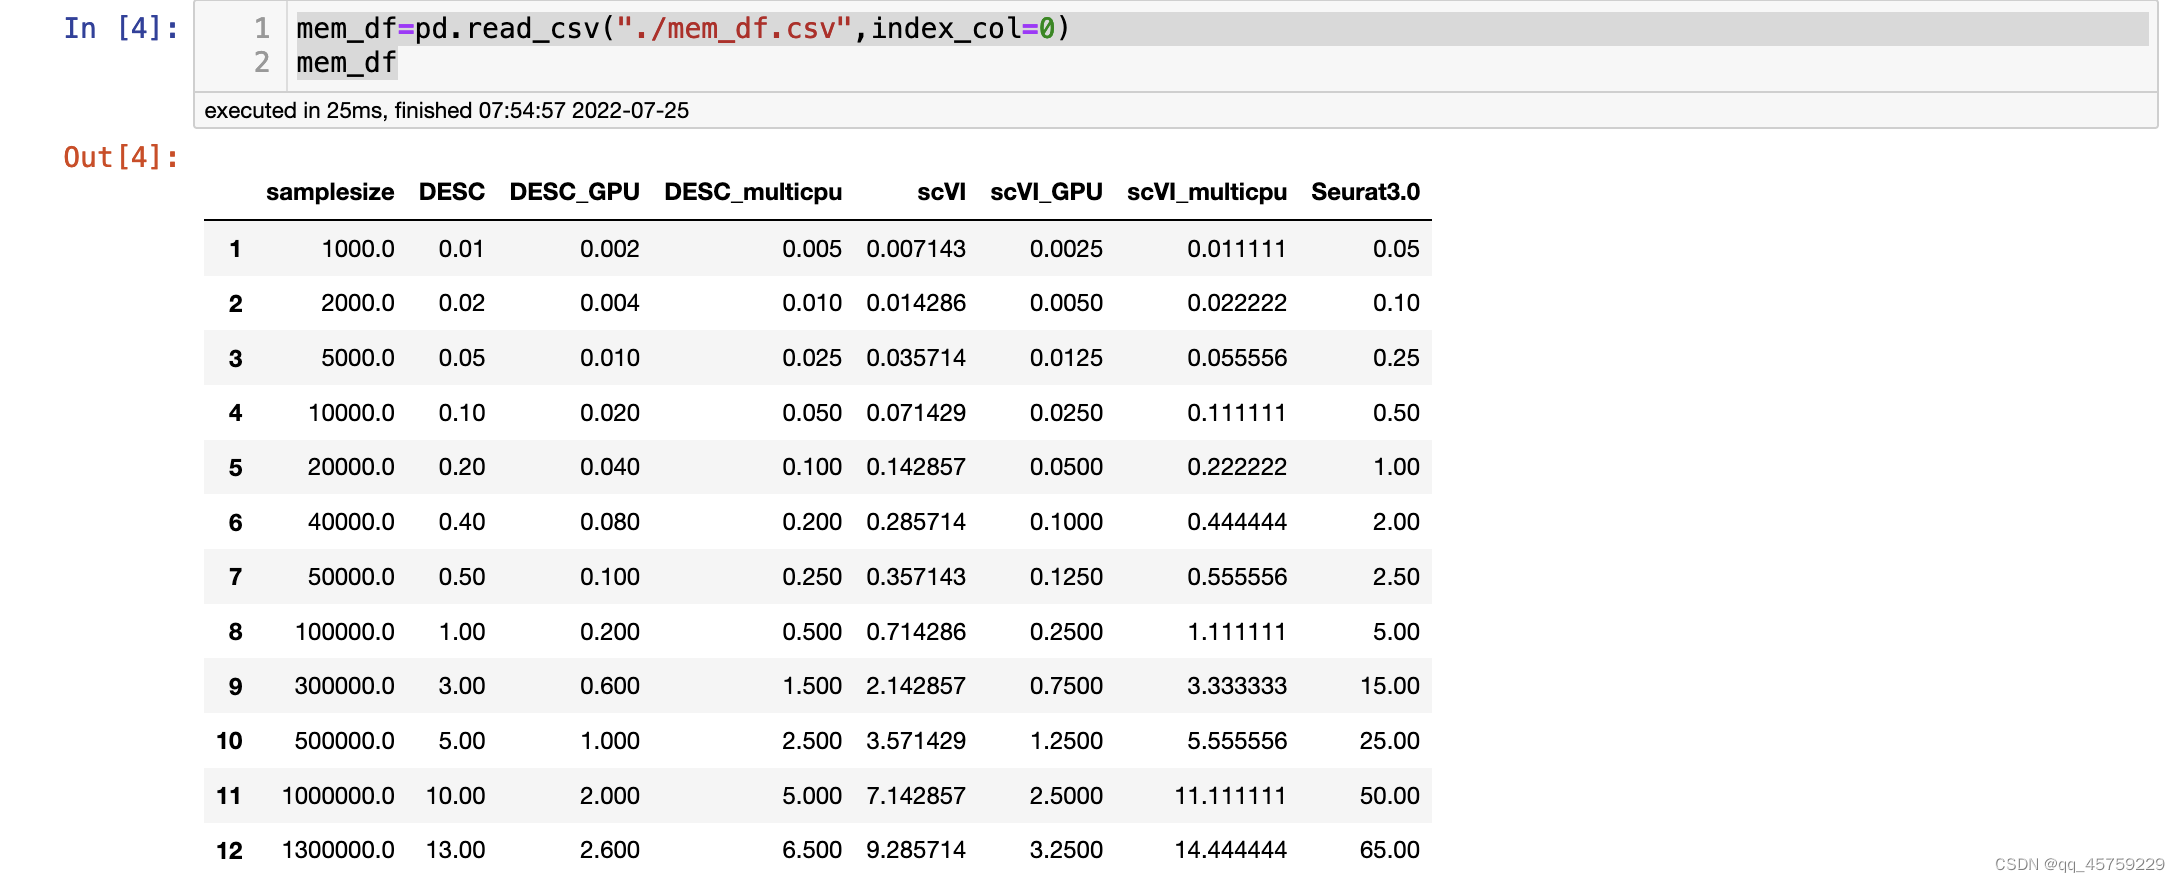Image resolution: width=2180 pixels, height=882 pixels.
Task: Click scVI value 0.007143
Action: tap(916, 249)
